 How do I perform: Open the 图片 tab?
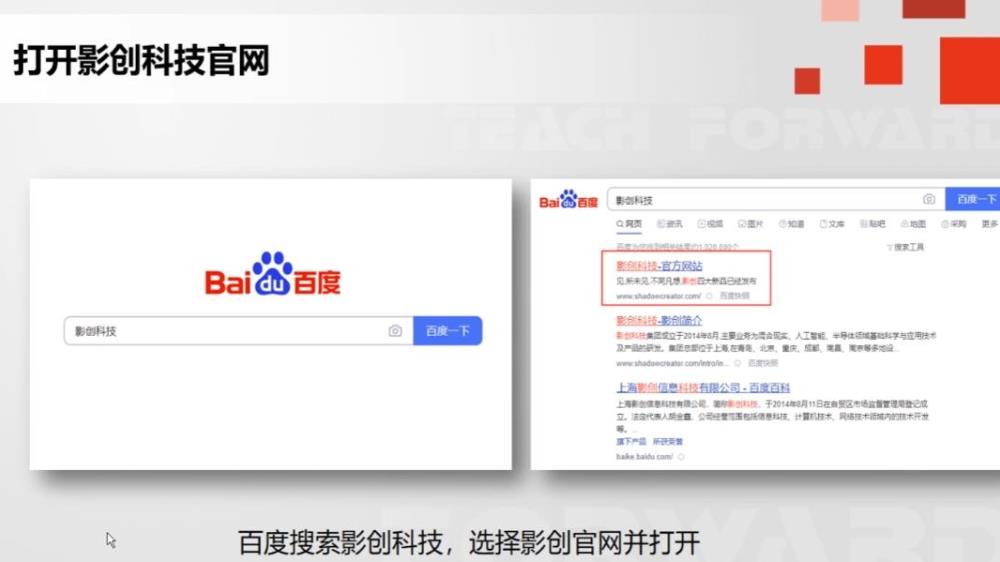pyautogui.click(x=751, y=224)
